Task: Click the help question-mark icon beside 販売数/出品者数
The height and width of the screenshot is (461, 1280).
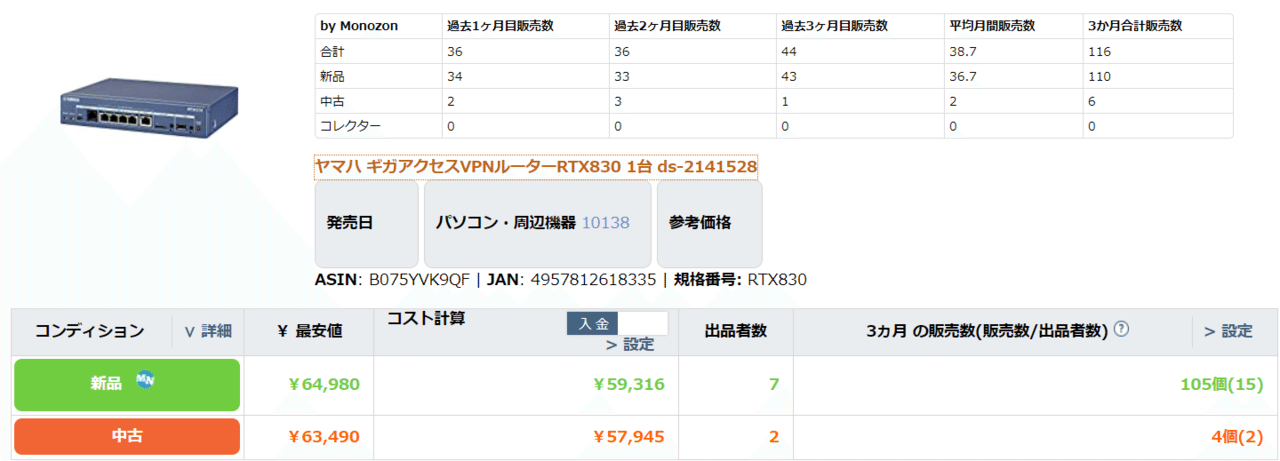Action: click(x=1121, y=329)
